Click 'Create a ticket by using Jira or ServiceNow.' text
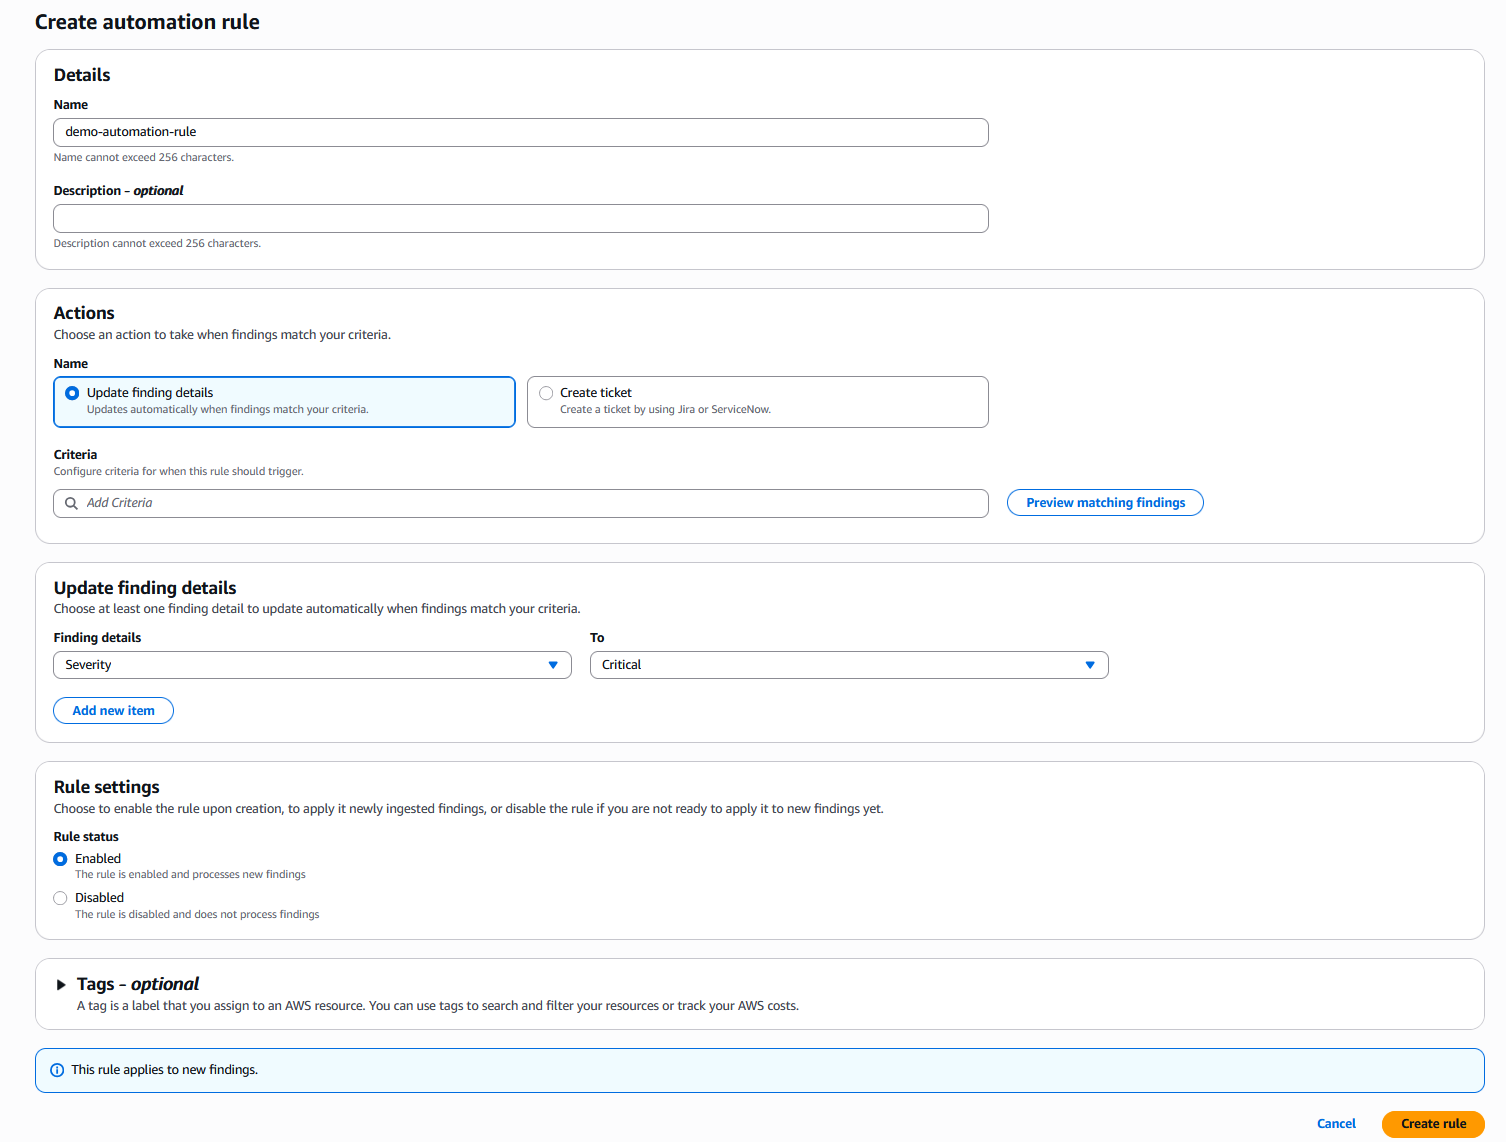Screen dimensions: 1506x1142 coord(665,410)
